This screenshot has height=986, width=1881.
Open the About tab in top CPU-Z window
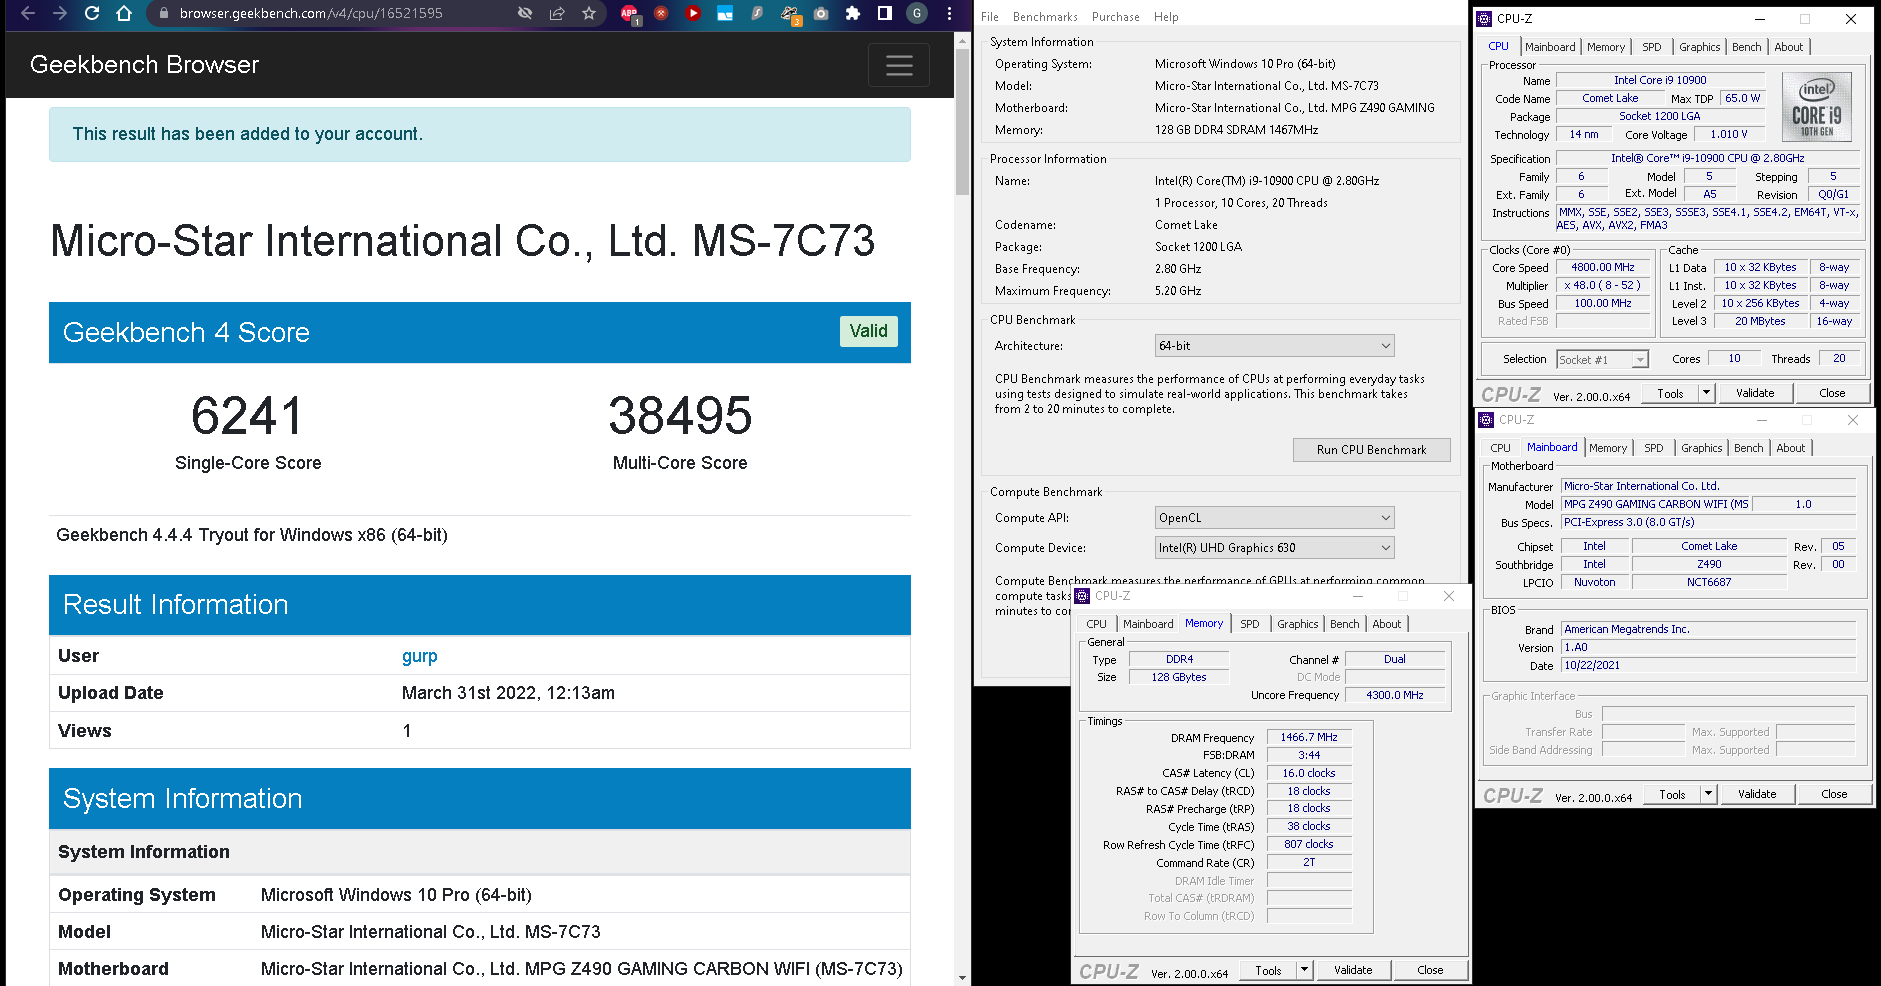coord(1789,47)
